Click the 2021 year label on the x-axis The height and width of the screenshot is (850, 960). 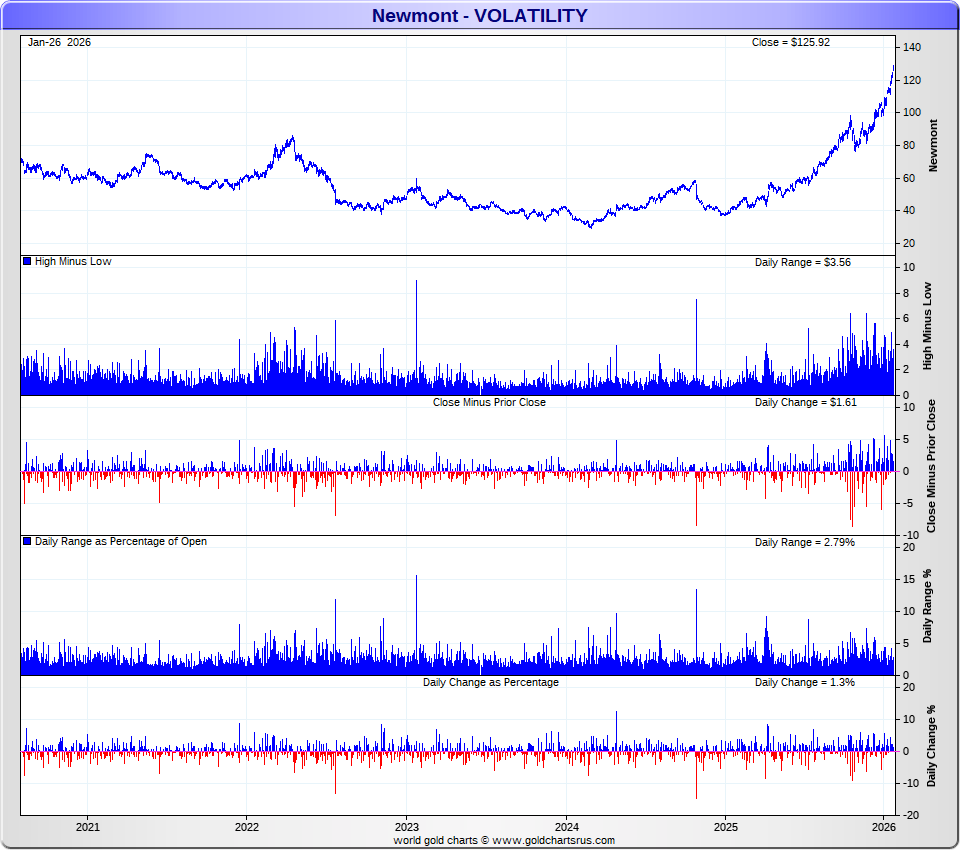87,827
